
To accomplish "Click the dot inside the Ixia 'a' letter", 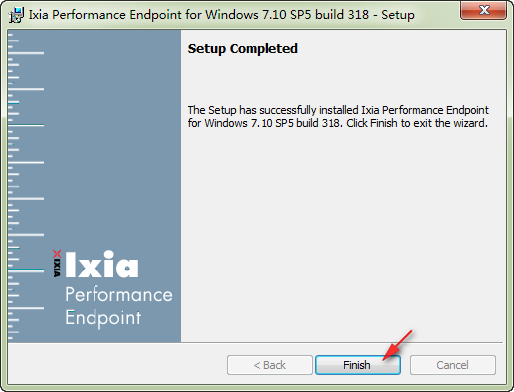I will (127, 268).
